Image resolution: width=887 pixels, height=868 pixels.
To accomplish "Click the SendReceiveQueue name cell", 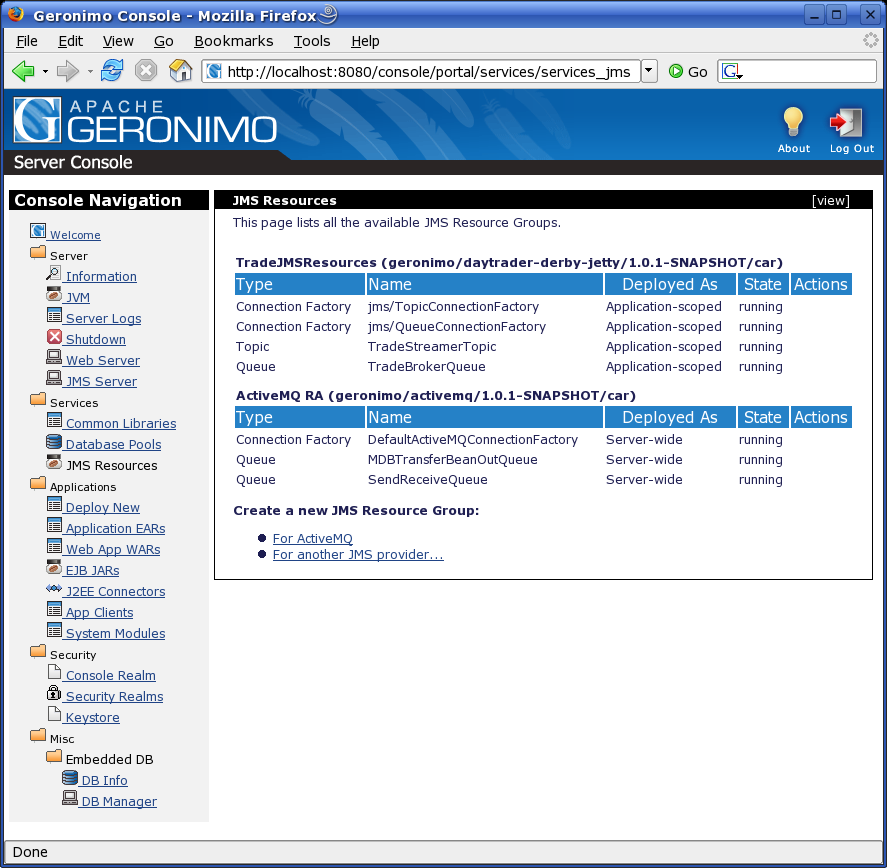I will tap(428, 480).
